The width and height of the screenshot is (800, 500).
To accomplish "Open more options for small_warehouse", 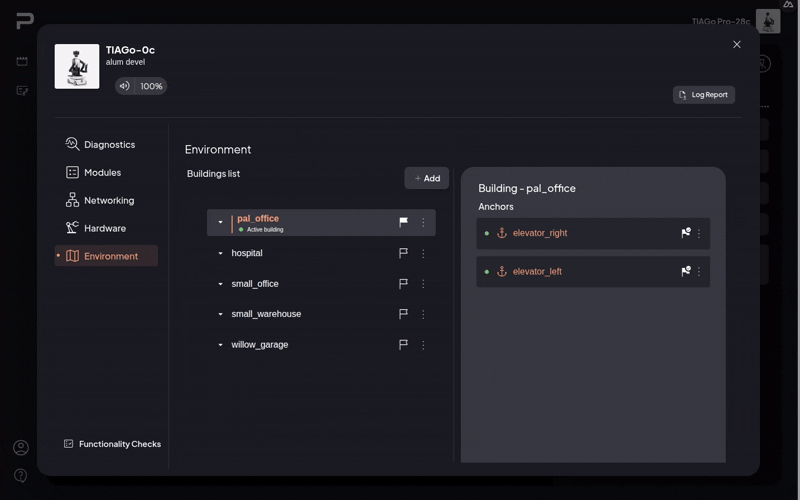I will [x=423, y=314].
